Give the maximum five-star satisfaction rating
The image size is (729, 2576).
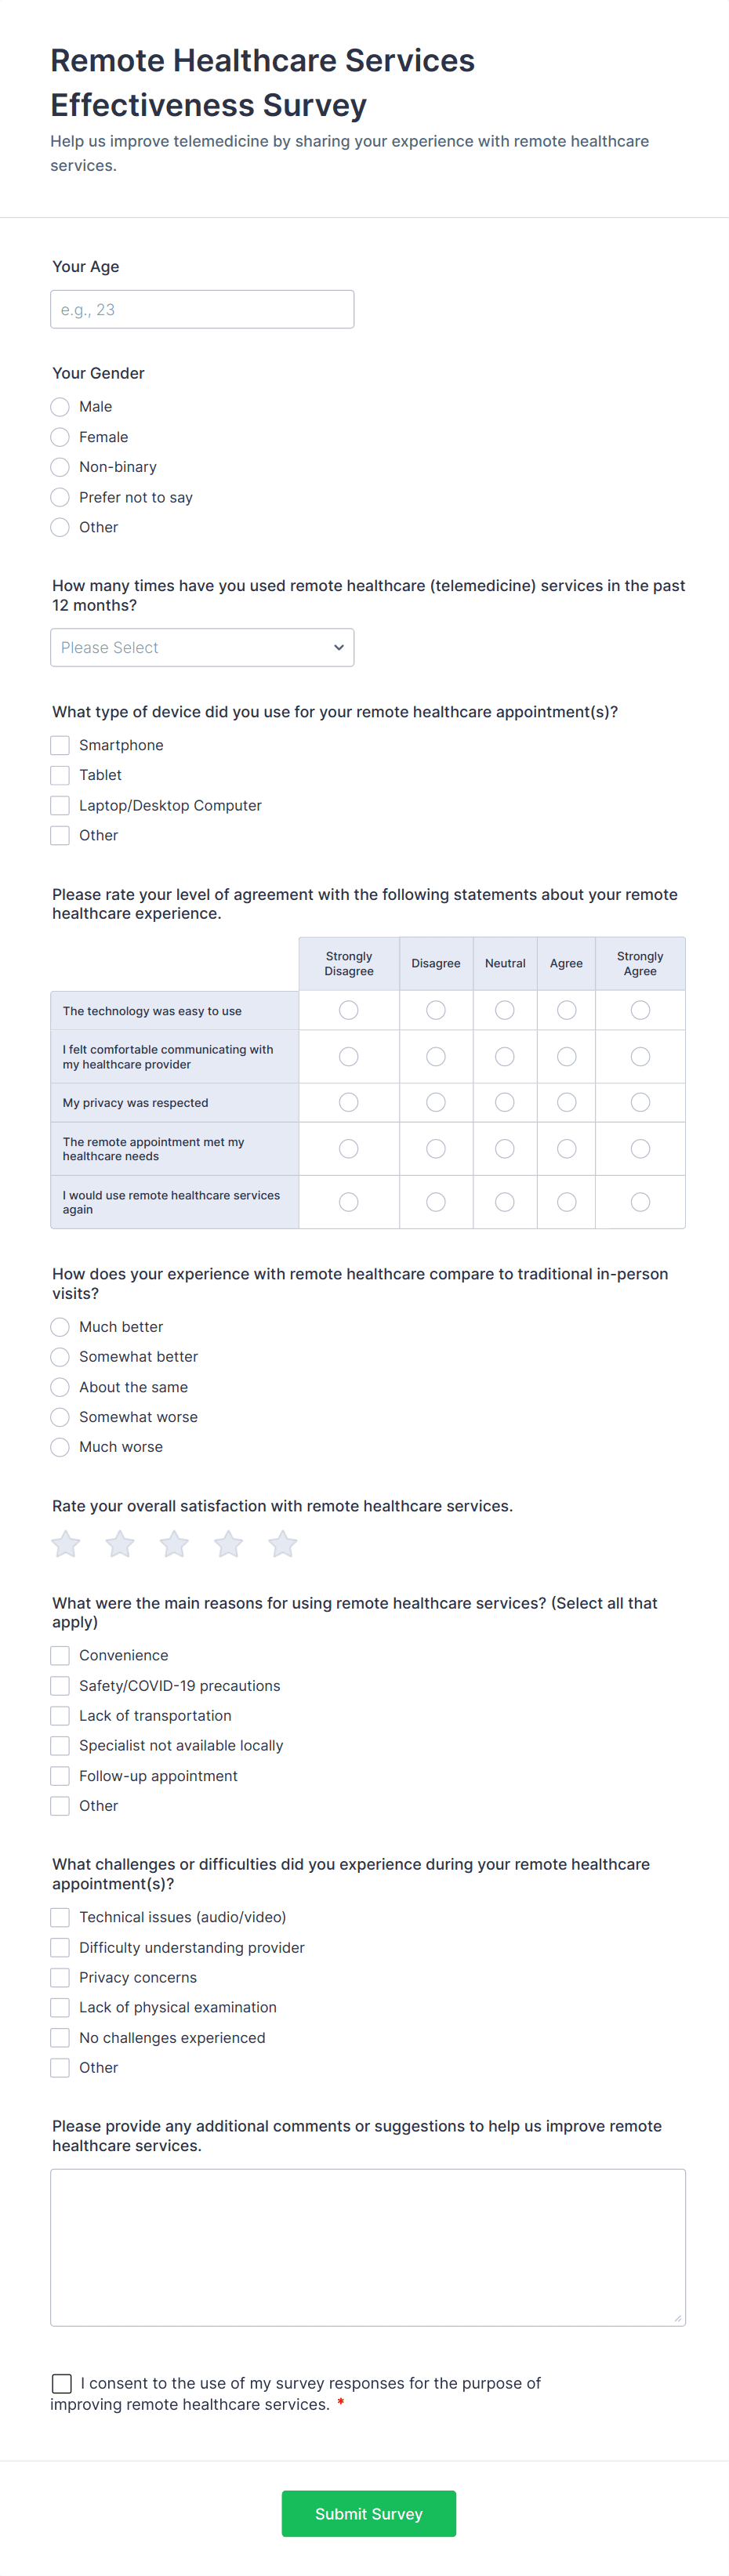282,1544
